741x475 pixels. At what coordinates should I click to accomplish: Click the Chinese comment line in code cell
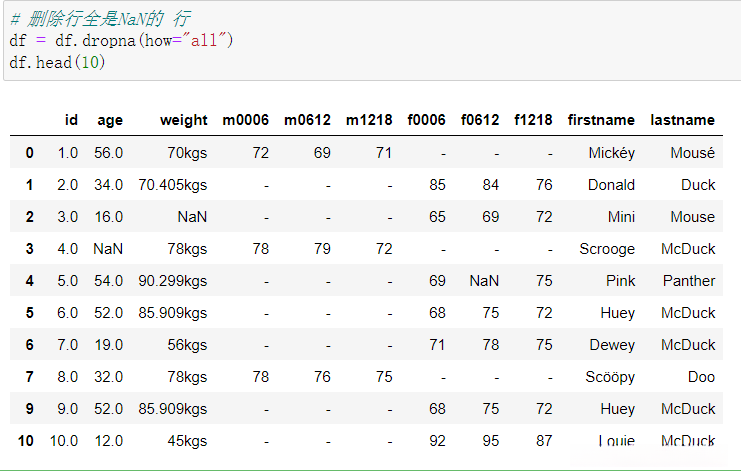[101, 19]
